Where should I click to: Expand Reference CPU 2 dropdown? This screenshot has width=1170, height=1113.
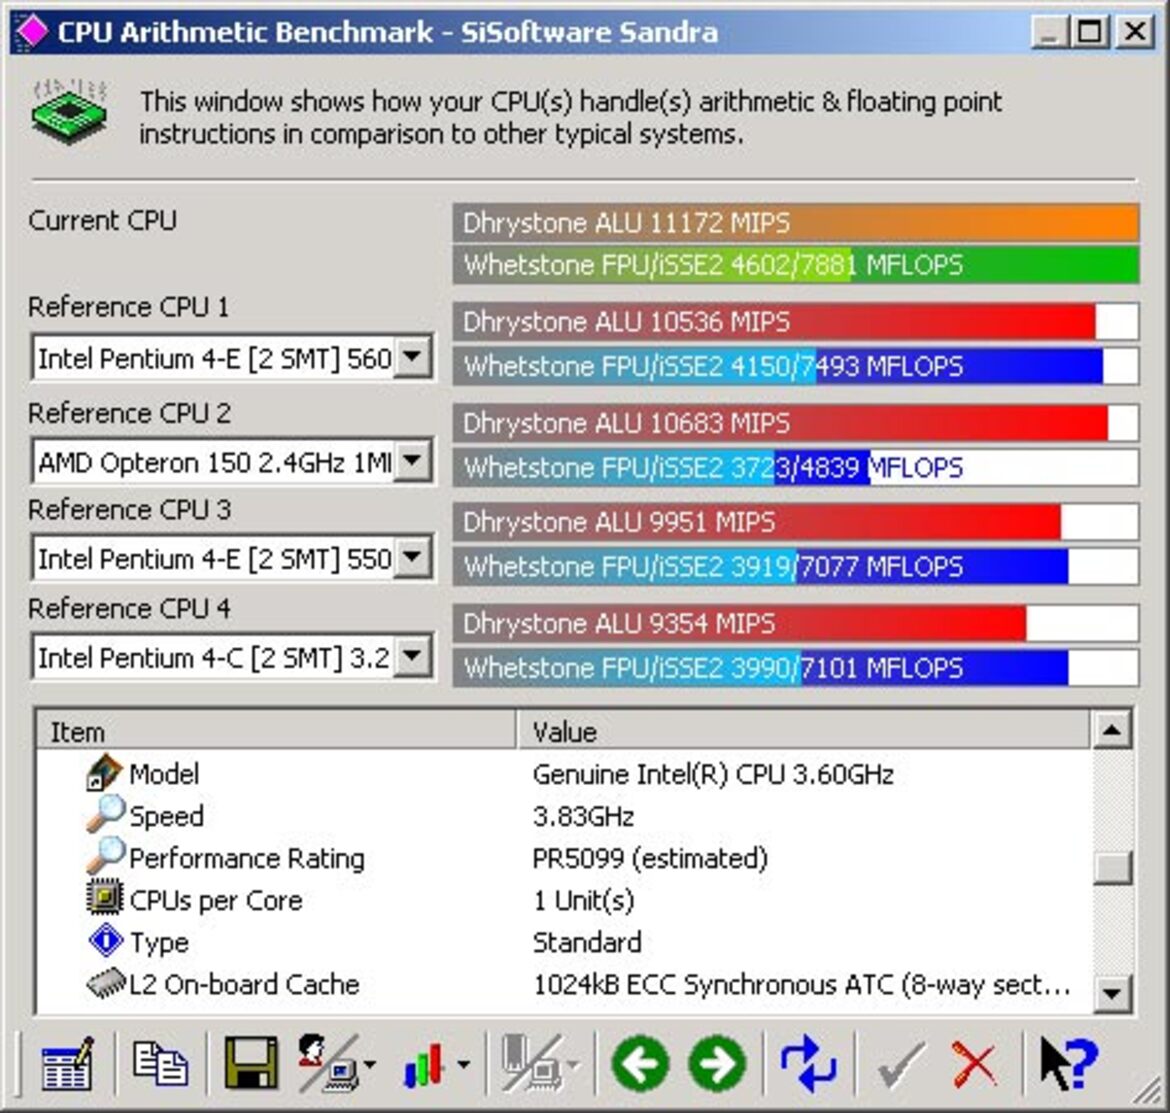click(x=412, y=460)
